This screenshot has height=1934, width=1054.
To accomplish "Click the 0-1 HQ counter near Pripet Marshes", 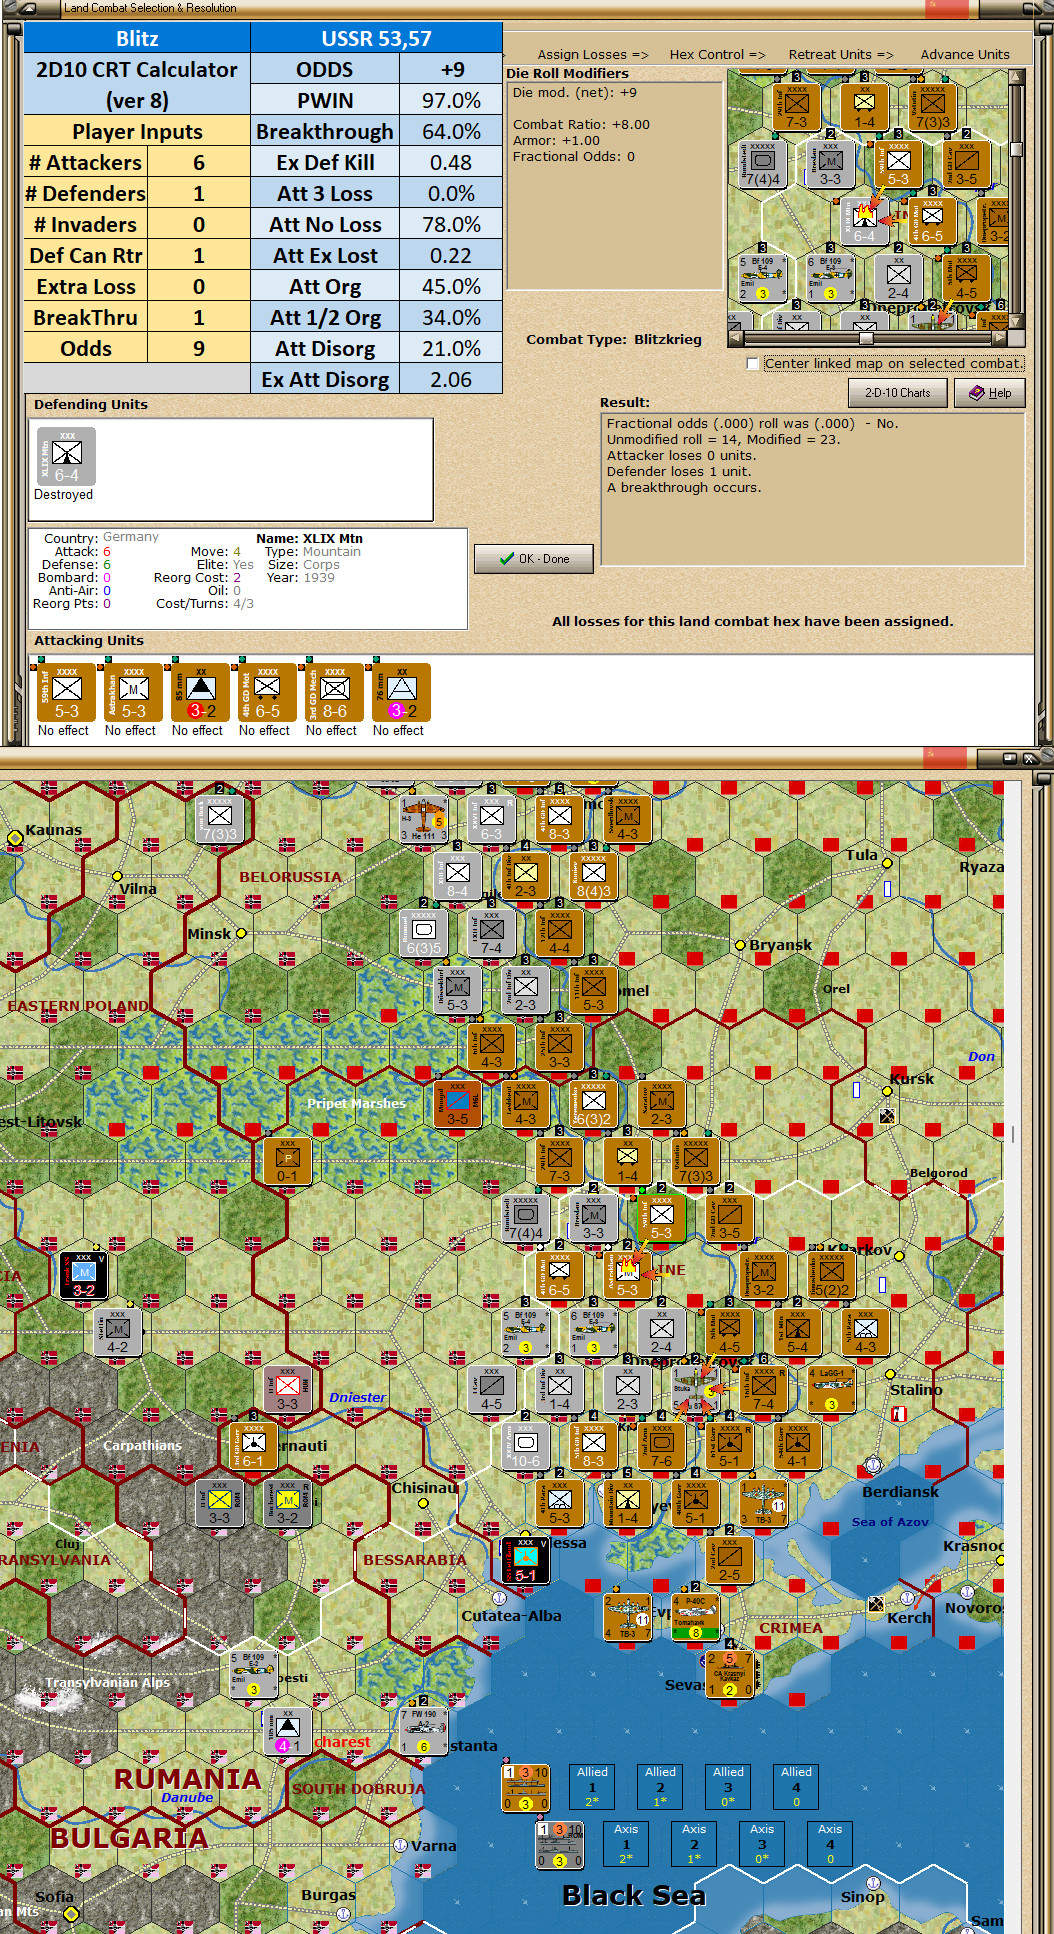I will tap(287, 1161).
